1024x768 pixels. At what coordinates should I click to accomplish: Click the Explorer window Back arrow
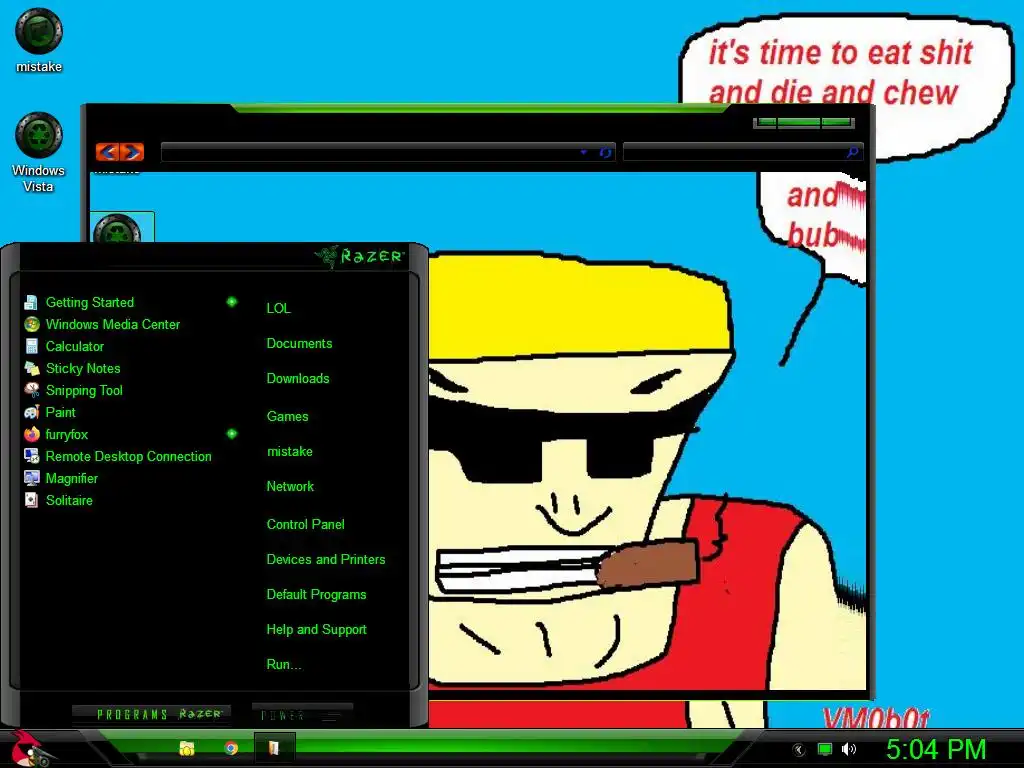click(108, 152)
